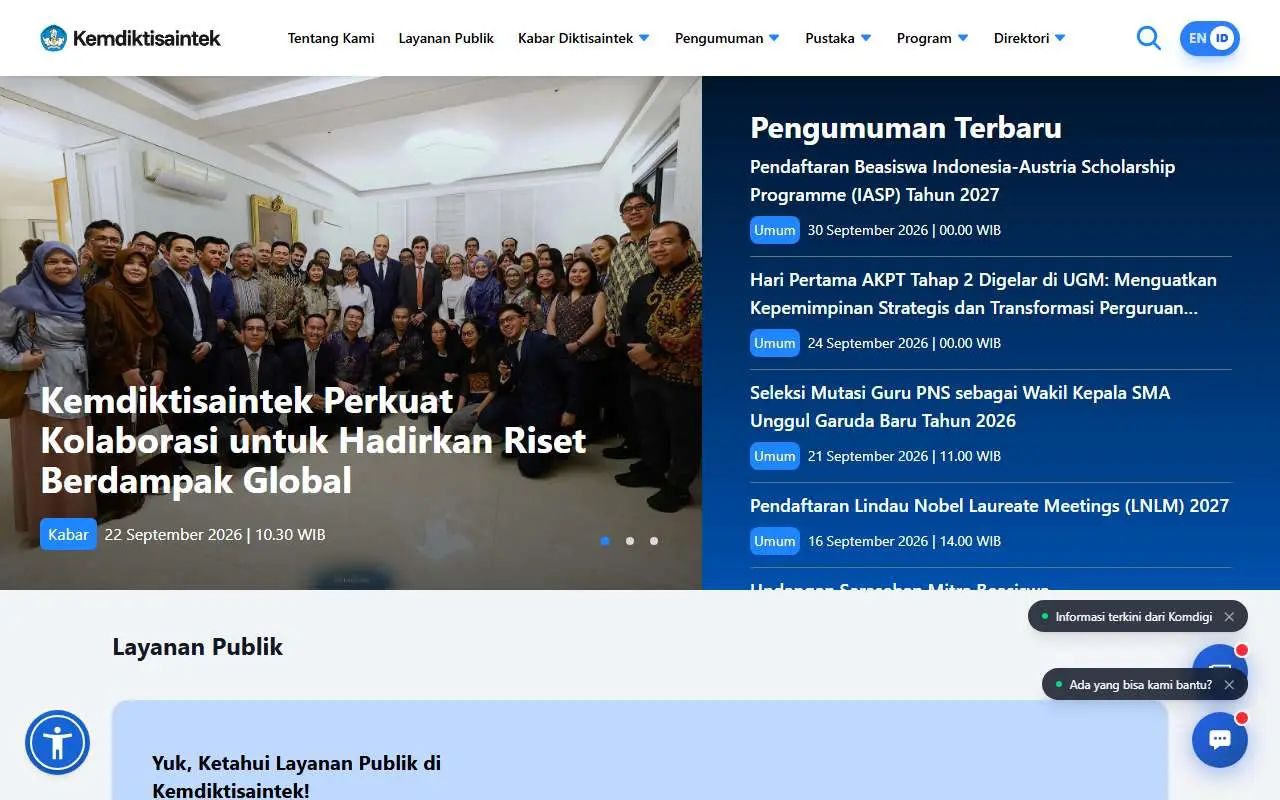
Task: Expand the Kabar Diktisaintek dropdown
Action: click(584, 38)
